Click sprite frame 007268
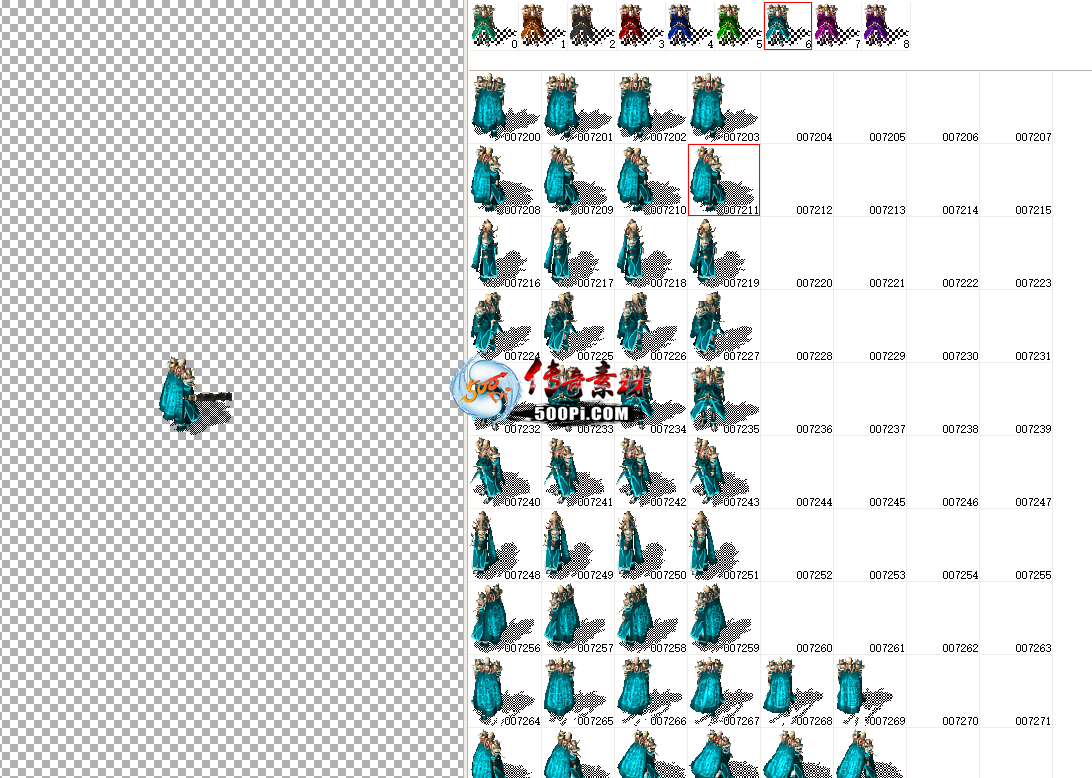 (797, 692)
